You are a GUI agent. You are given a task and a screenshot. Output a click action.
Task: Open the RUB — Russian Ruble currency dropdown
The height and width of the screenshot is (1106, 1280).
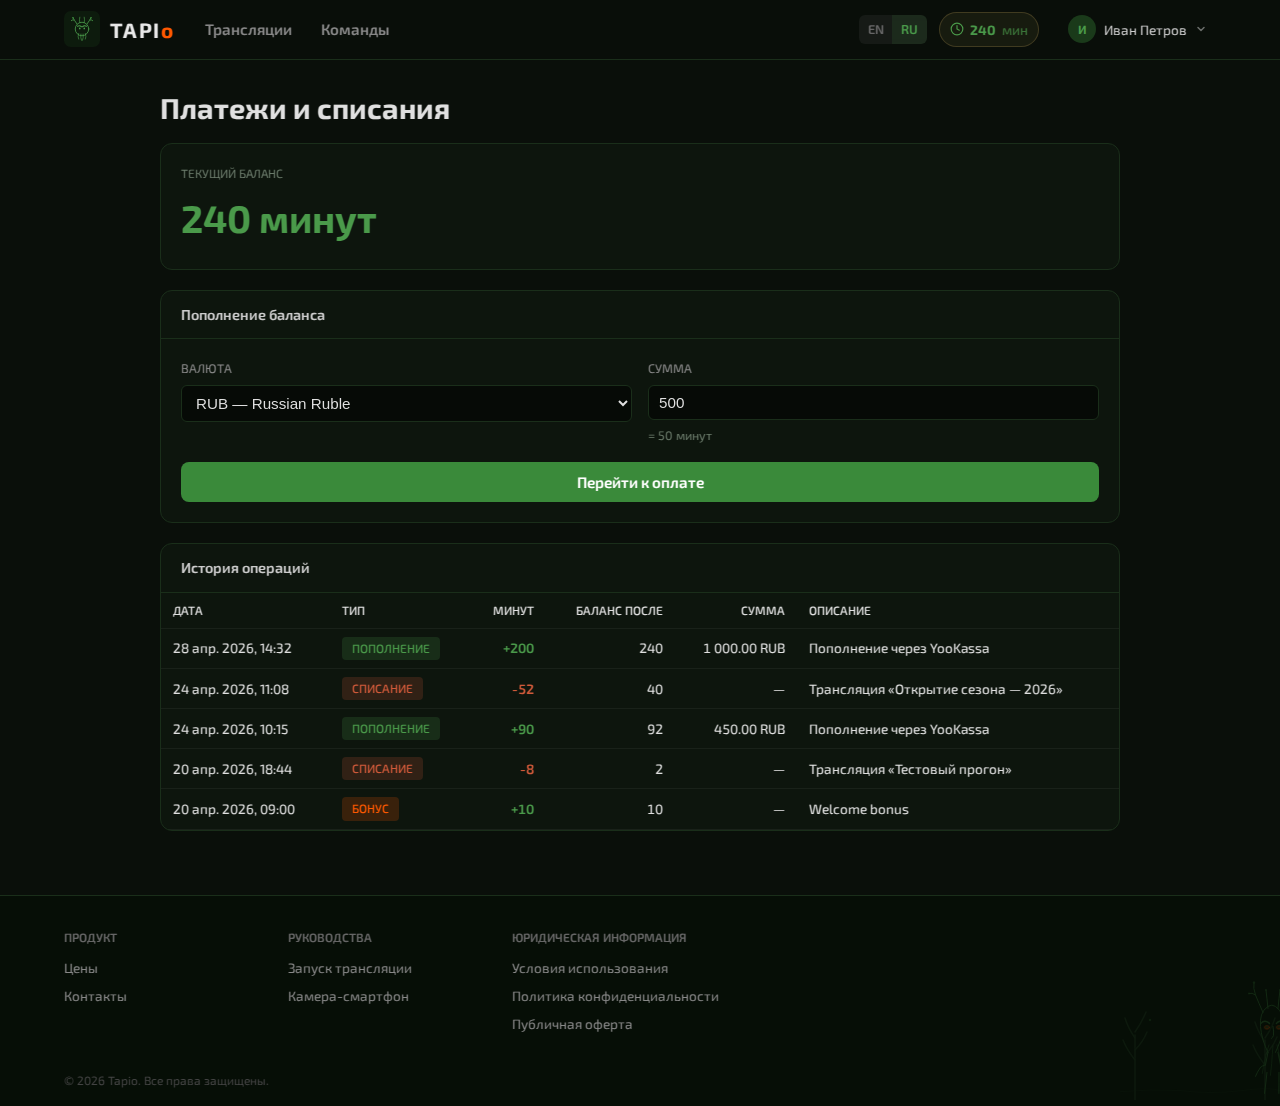tap(406, 403)
